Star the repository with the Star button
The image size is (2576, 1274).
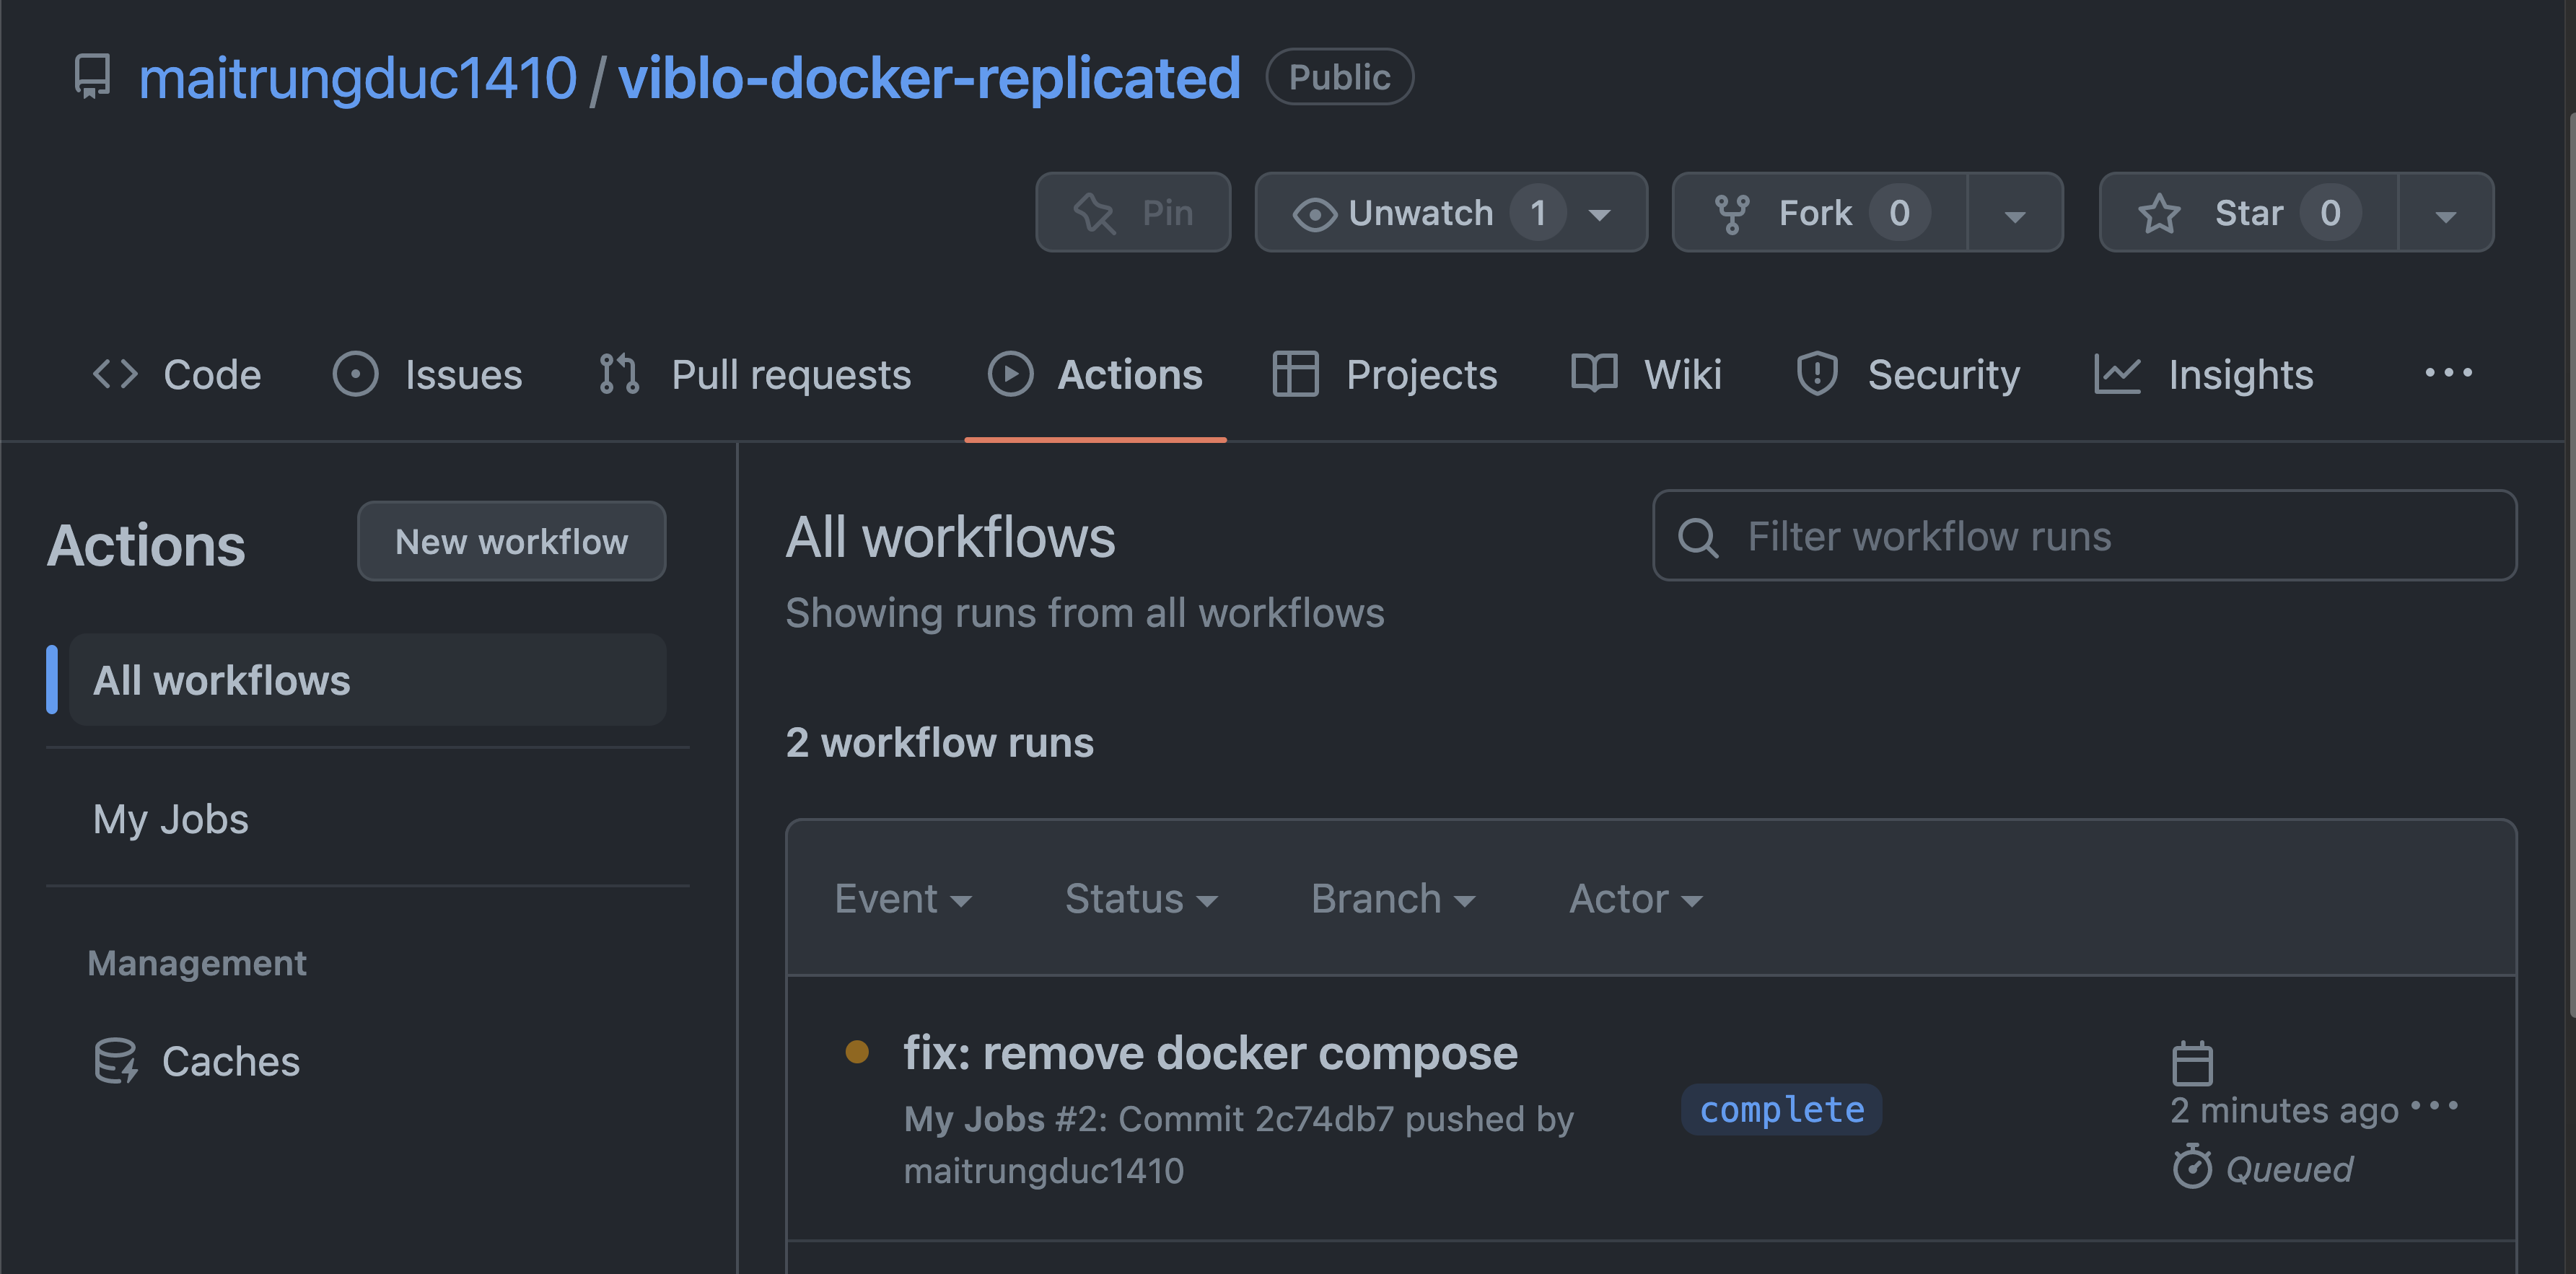pos(2248,212)
